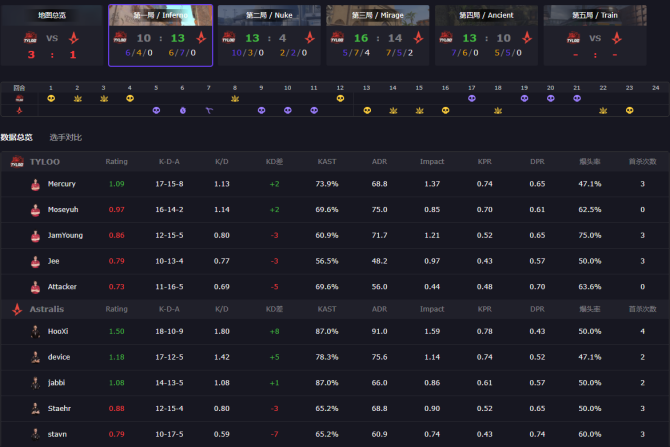
Task: Click HooXi's player avatar icon
Action: (35, 331)
